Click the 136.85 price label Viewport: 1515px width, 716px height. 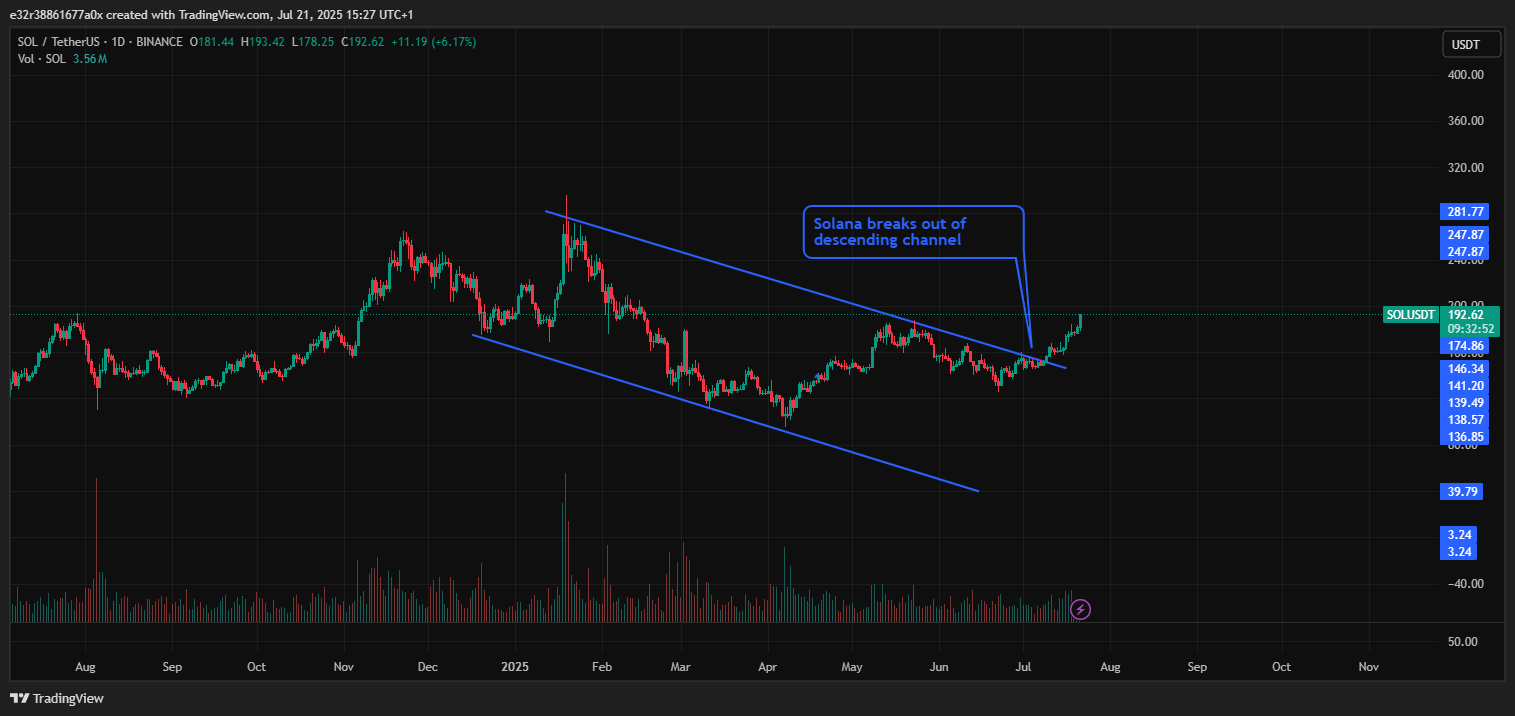(1464, 436)
